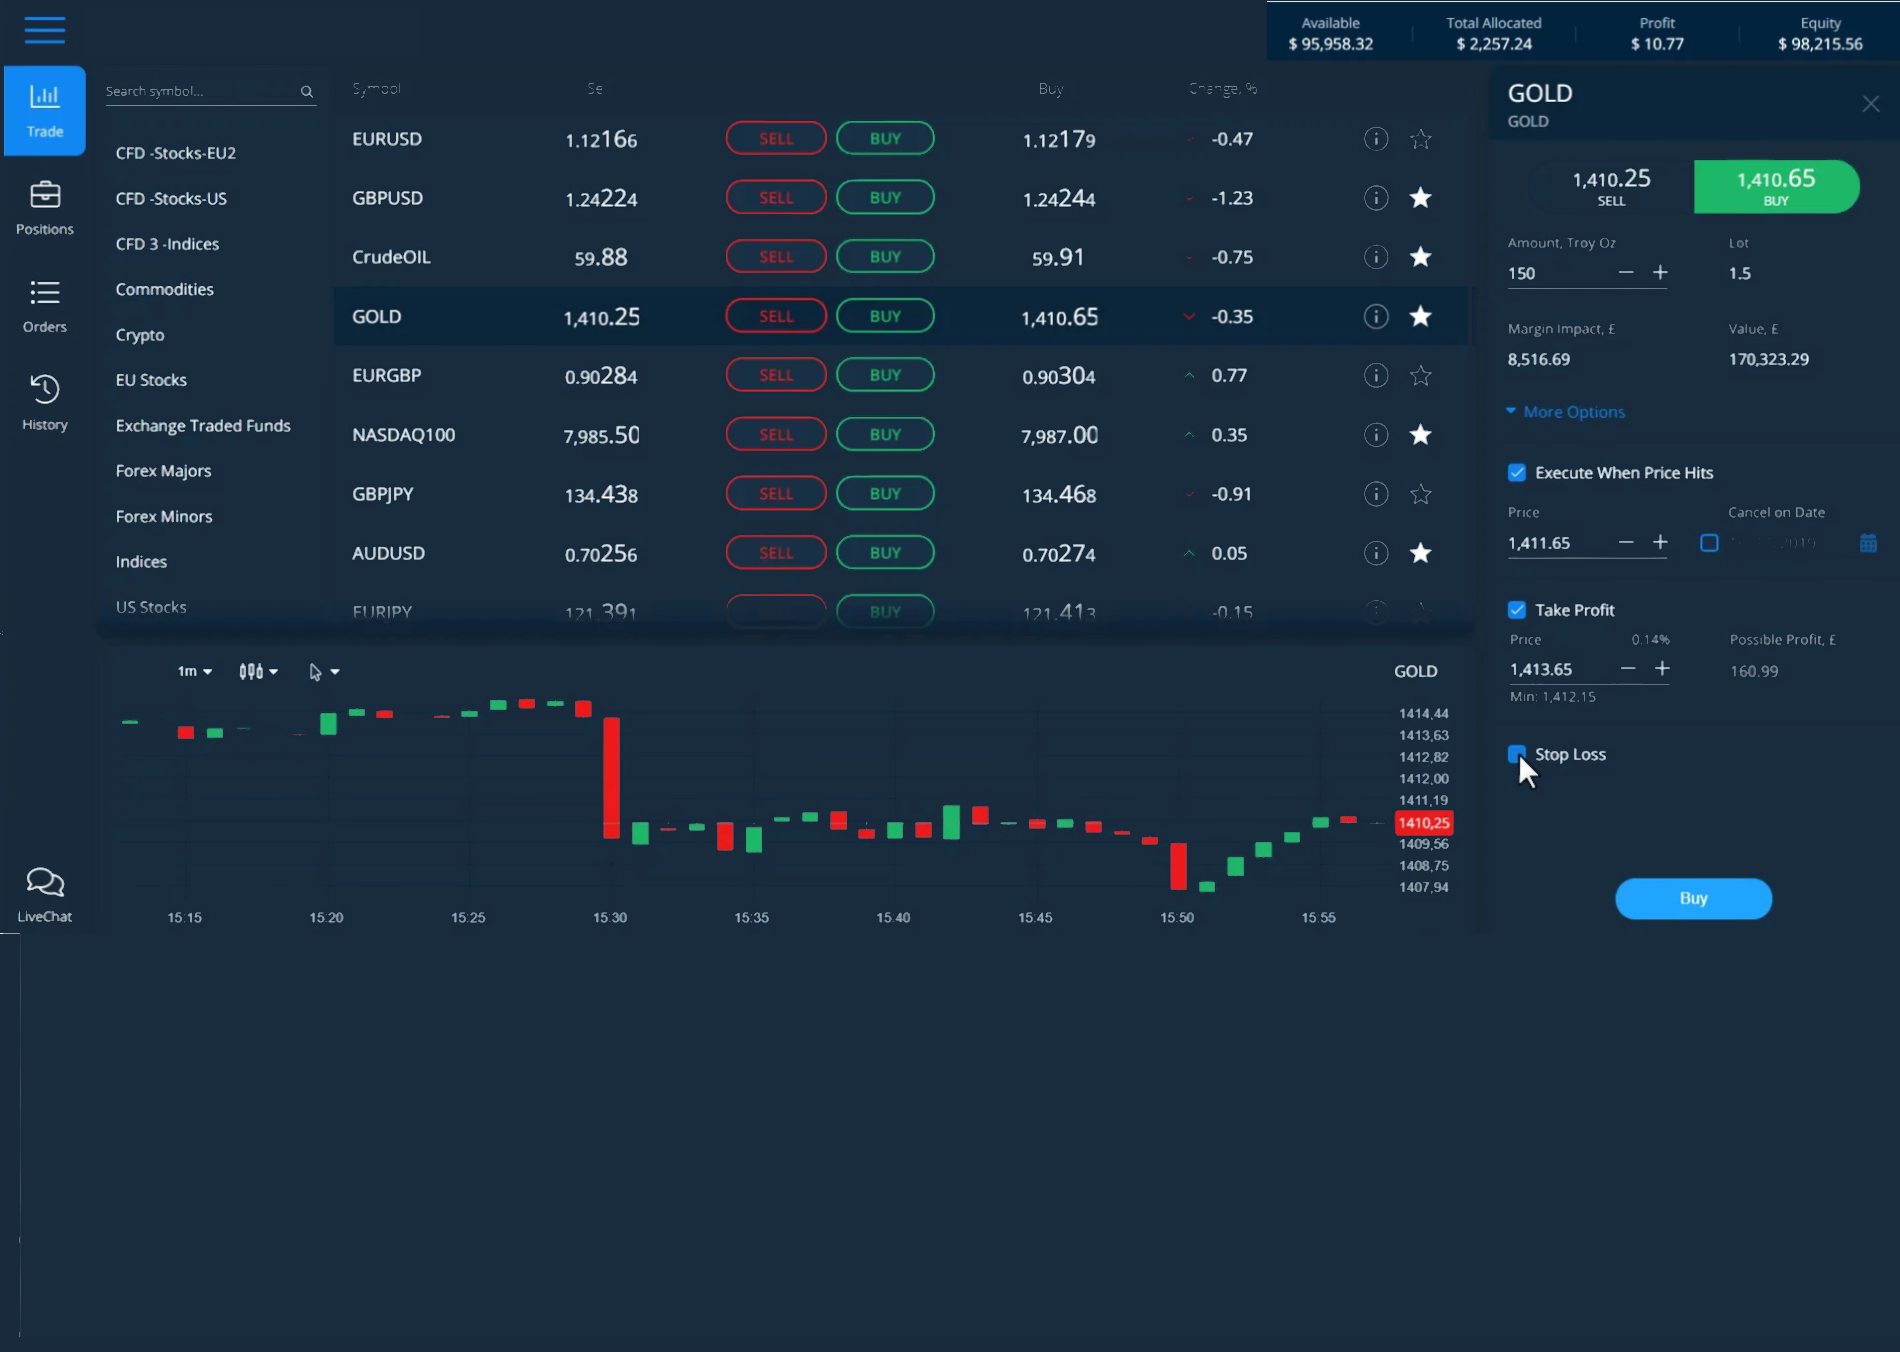Screen dimensions: 1900x1352
Task: Open the Orders list icon
Action: [45, 293]
